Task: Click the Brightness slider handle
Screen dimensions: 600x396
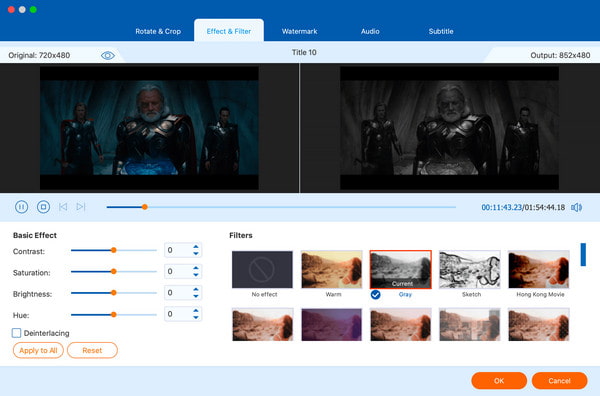Action: click(x=114, y=293)
